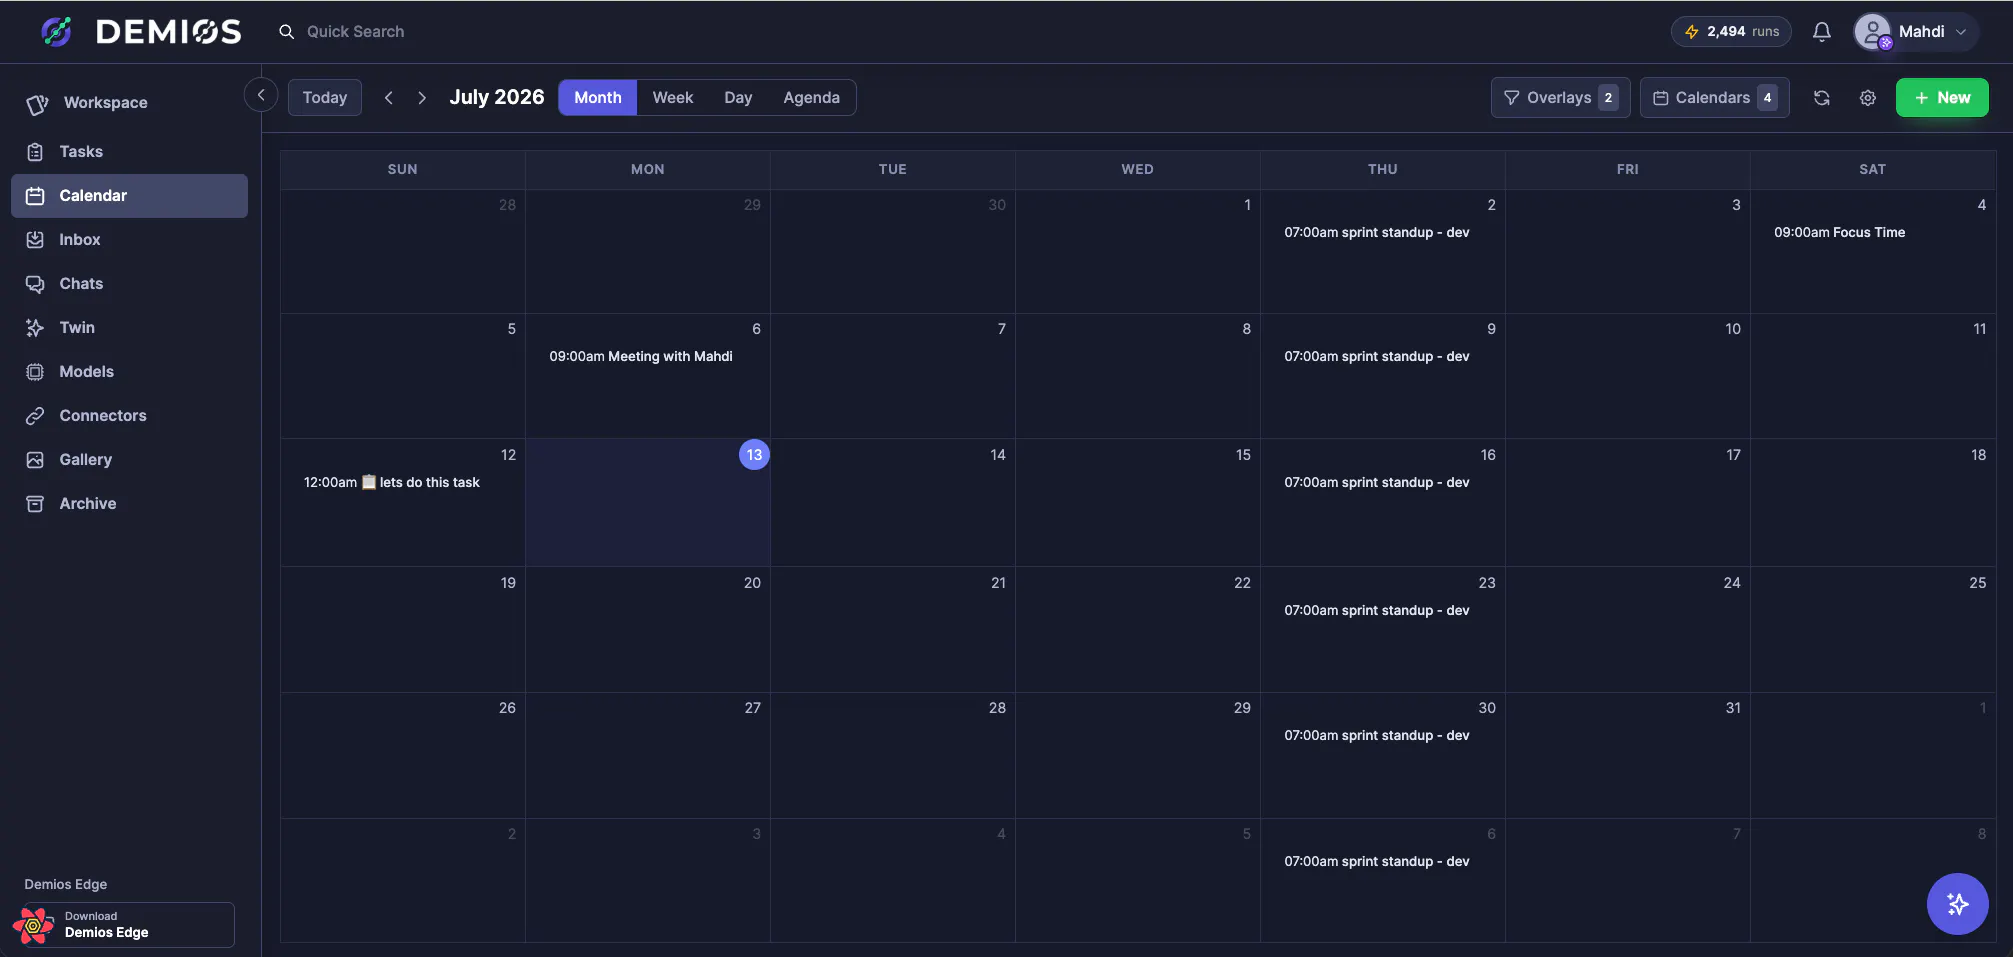The height and width of the screenshot is (957, 2013).
Task: Switch to Week view
Action: [673, 98]
